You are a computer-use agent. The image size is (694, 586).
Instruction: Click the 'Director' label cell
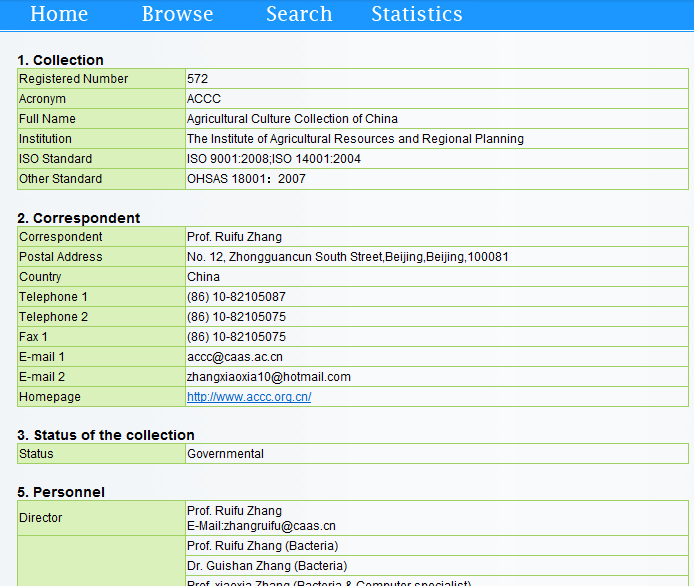pyautogui.click(x=101, y=518)
